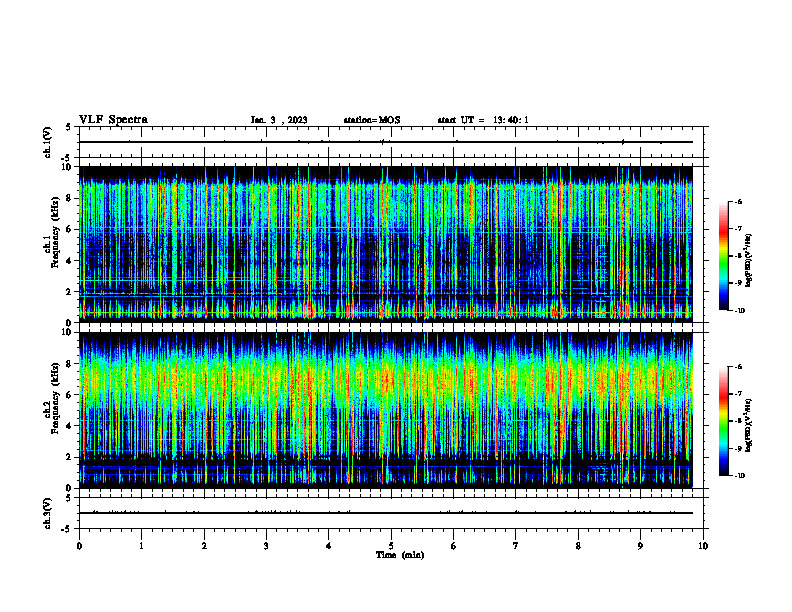Click the "-6" label on ch.1 colorbar
Image resolution: width=792 pixels, height=612 pixels.
click(x=738, y=201)
